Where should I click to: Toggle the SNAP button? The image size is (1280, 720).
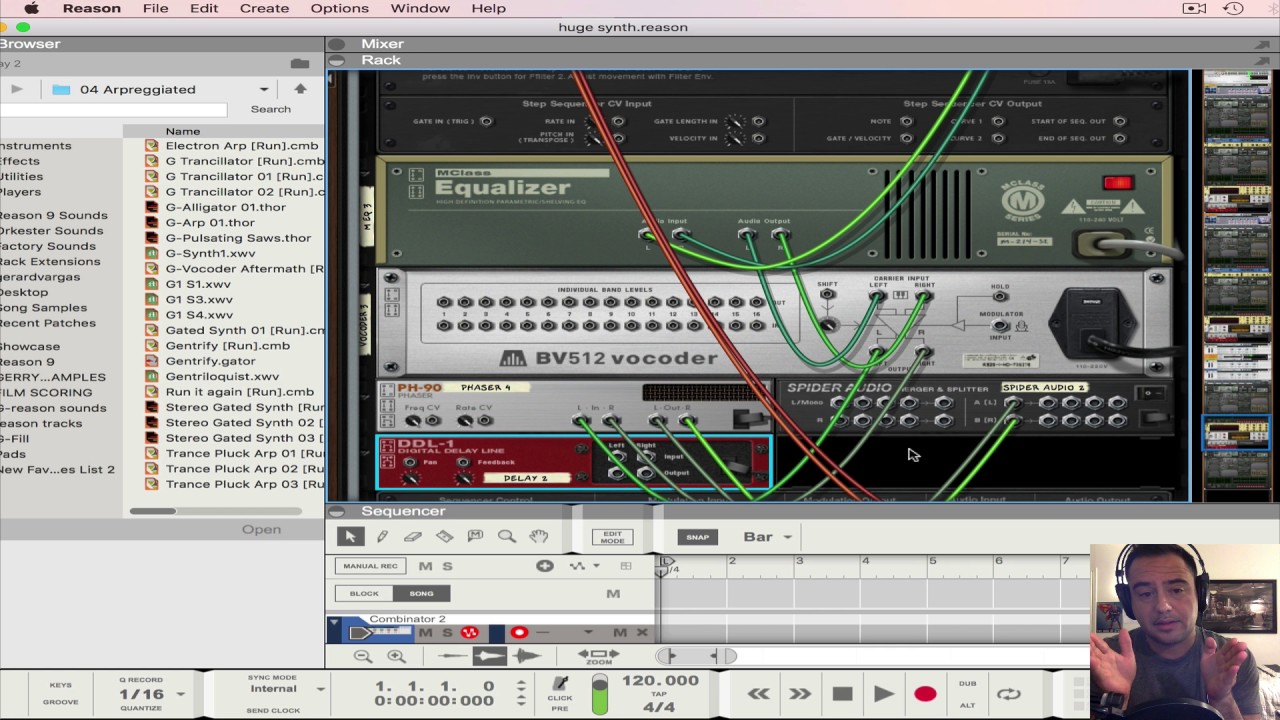pyautogui.click(x=697, y=537)
